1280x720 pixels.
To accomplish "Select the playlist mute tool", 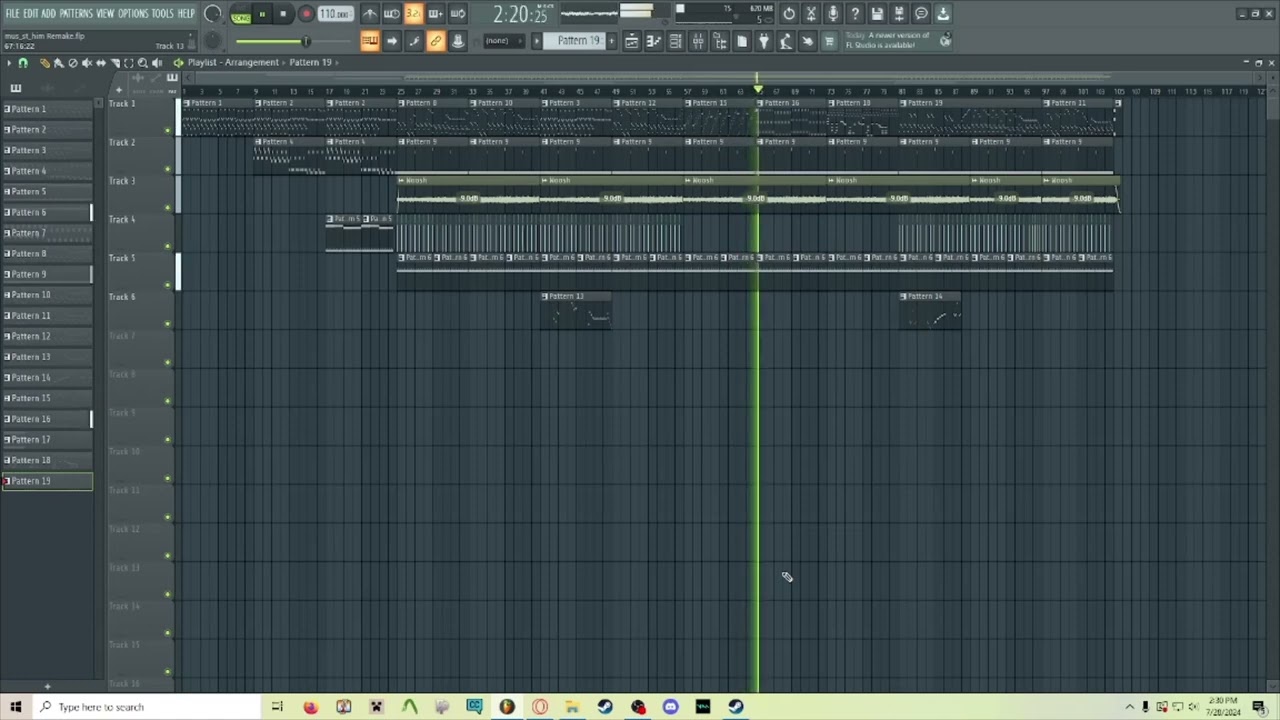I will pyautogui.click(x=86, y=63).
